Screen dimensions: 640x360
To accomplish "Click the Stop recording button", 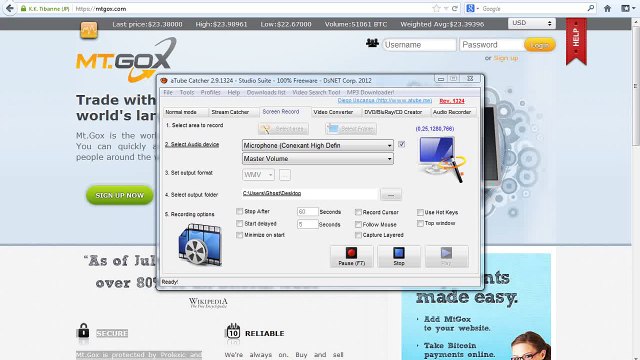I will tap(399, 257).
